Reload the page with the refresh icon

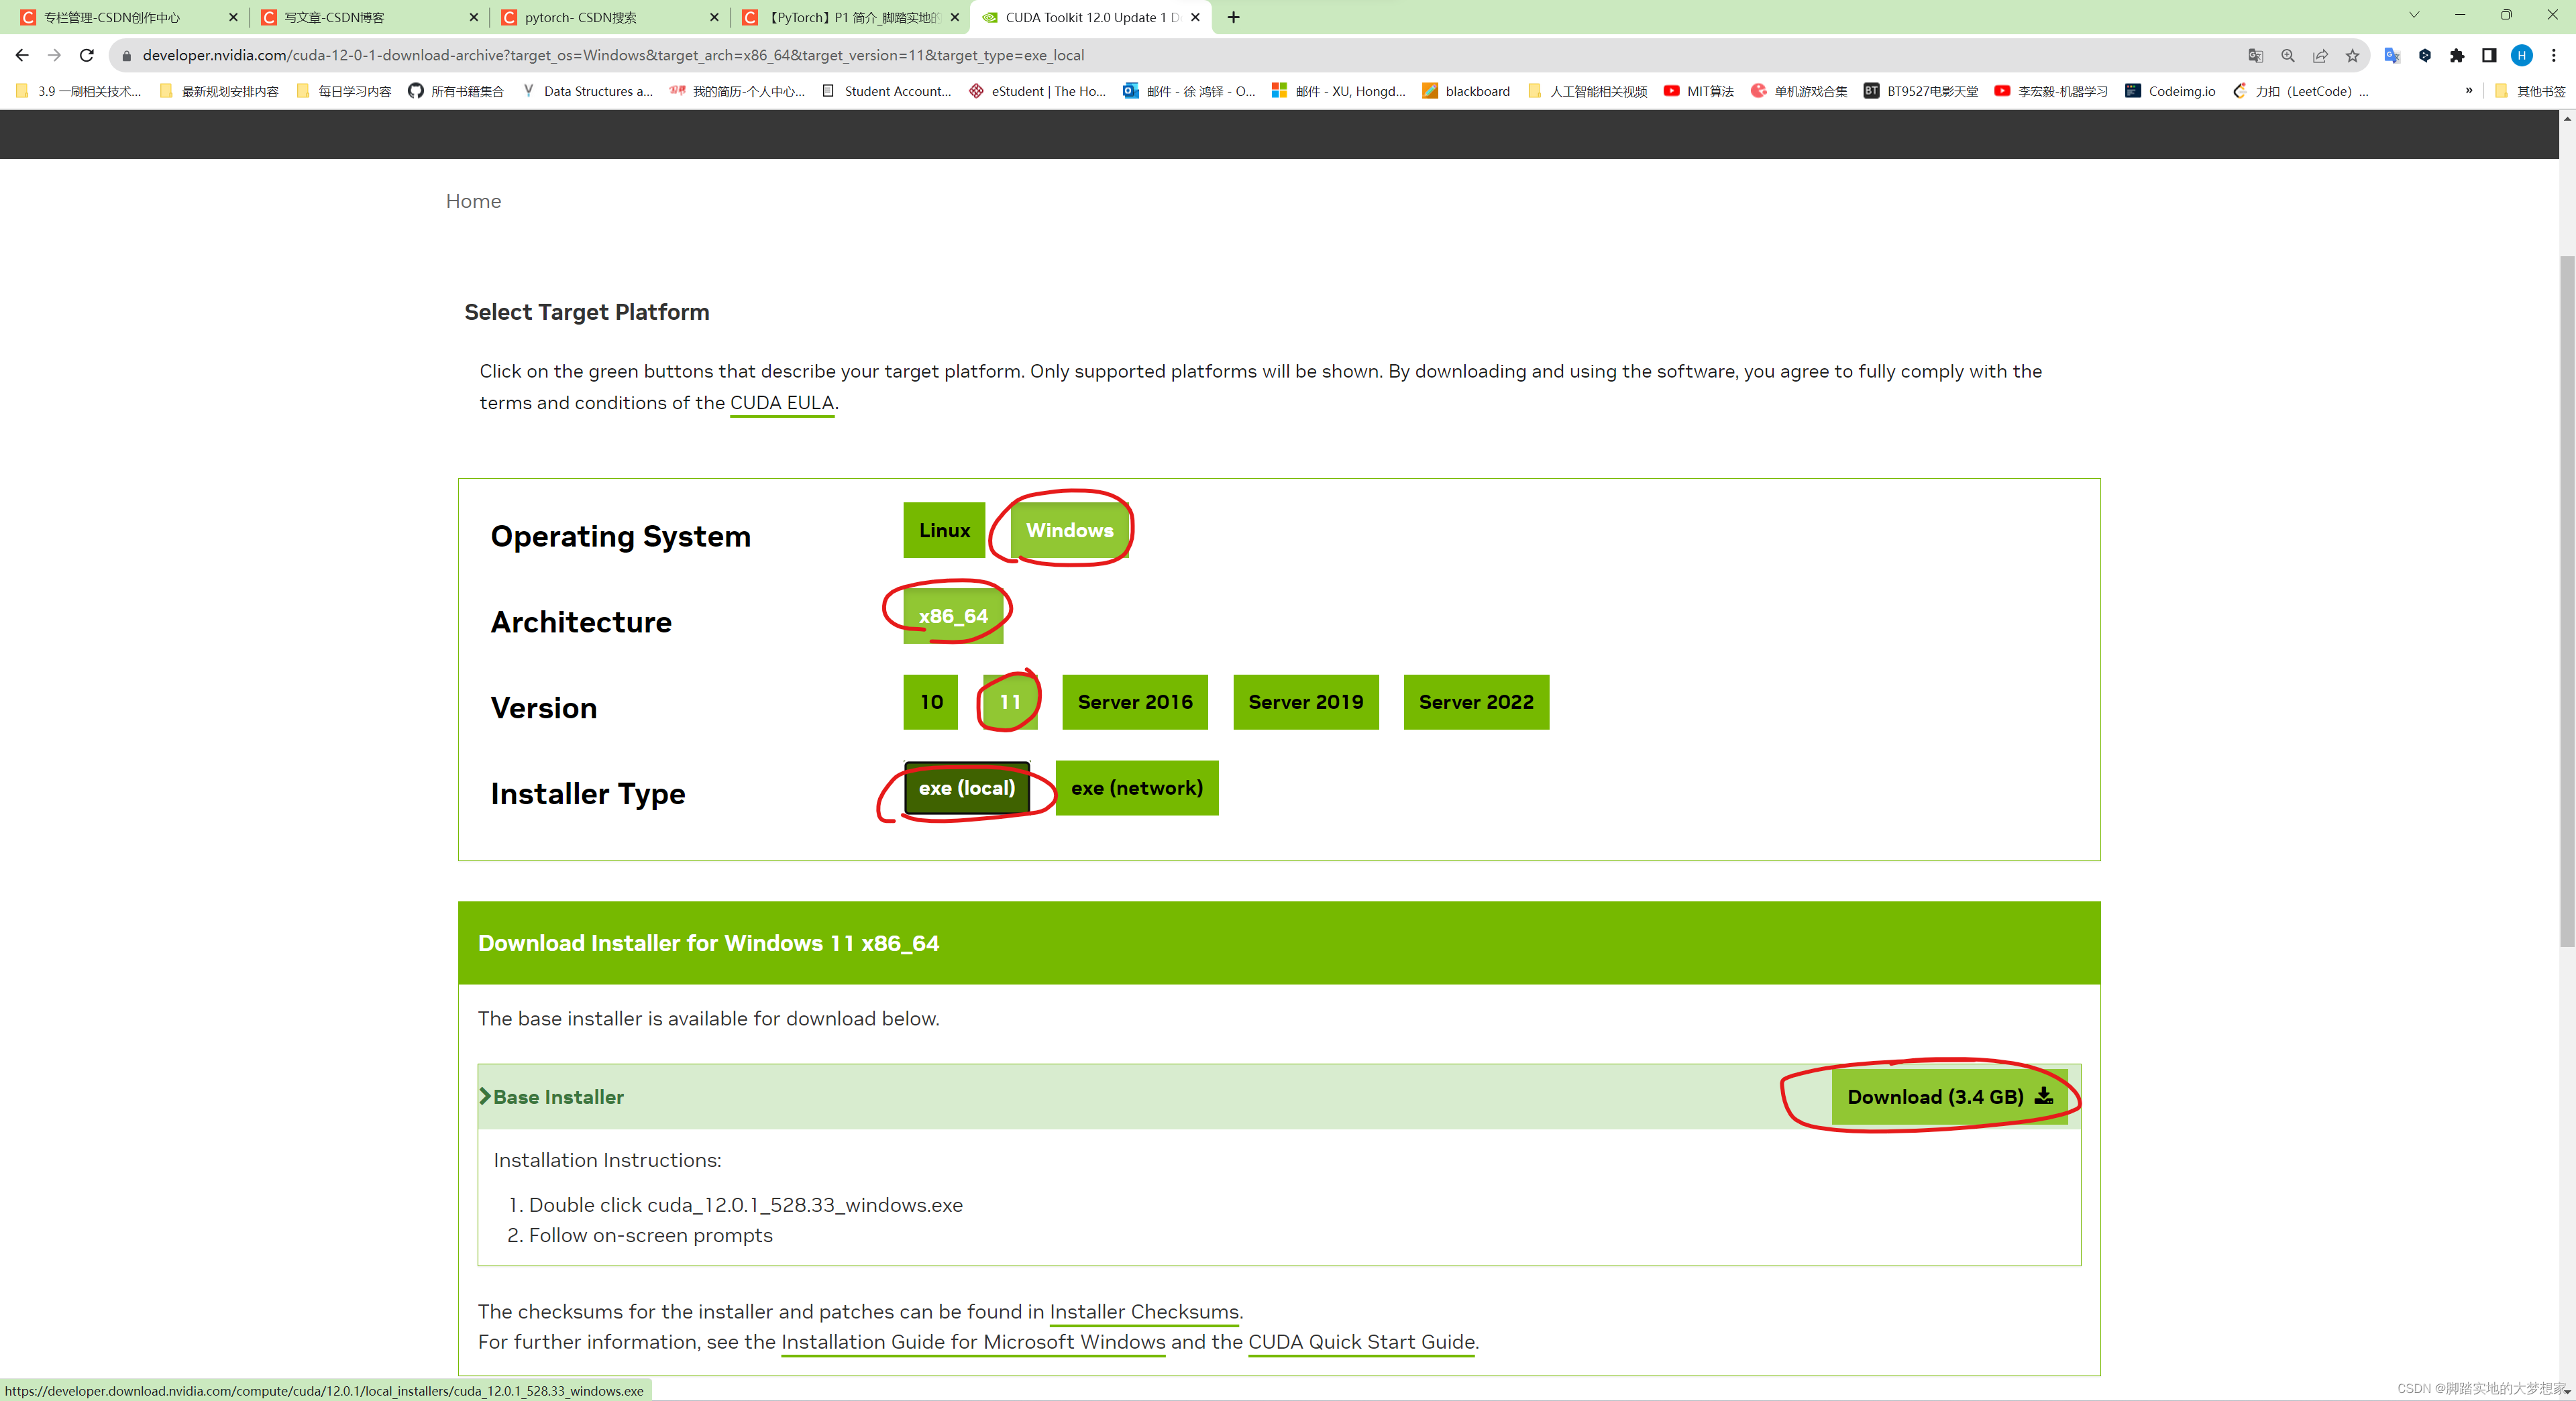(87, 56)
